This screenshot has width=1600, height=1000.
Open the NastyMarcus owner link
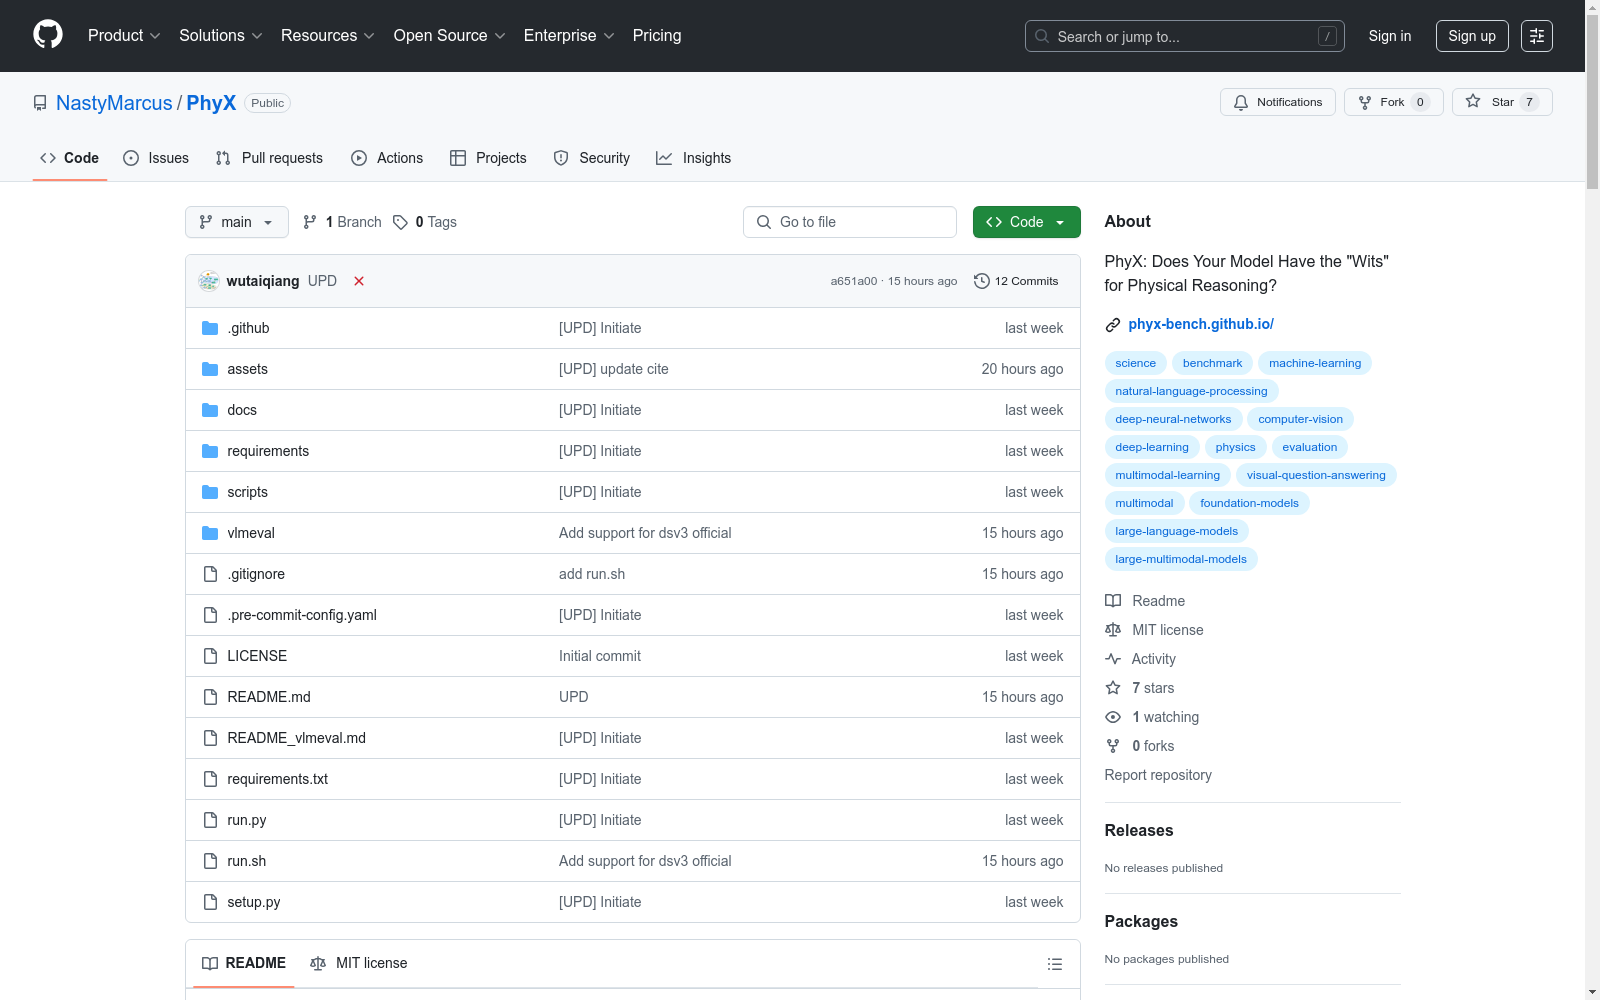tap(114, 103)
